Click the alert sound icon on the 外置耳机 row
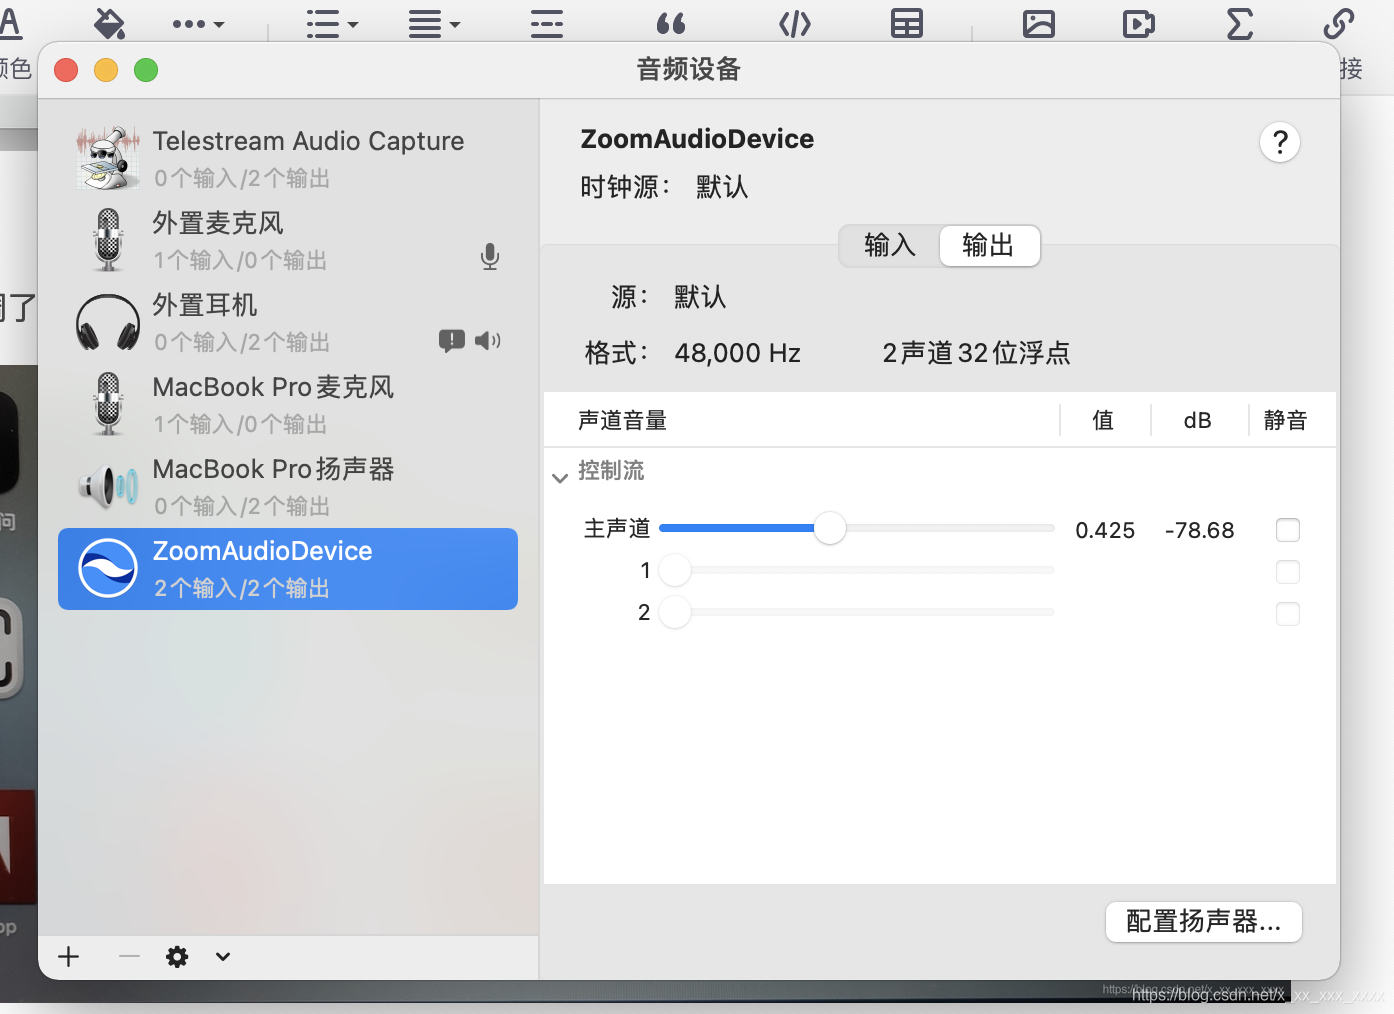Image resolution: width=1394 pixels, height=1014 pixels. click(x=452, y=341)
